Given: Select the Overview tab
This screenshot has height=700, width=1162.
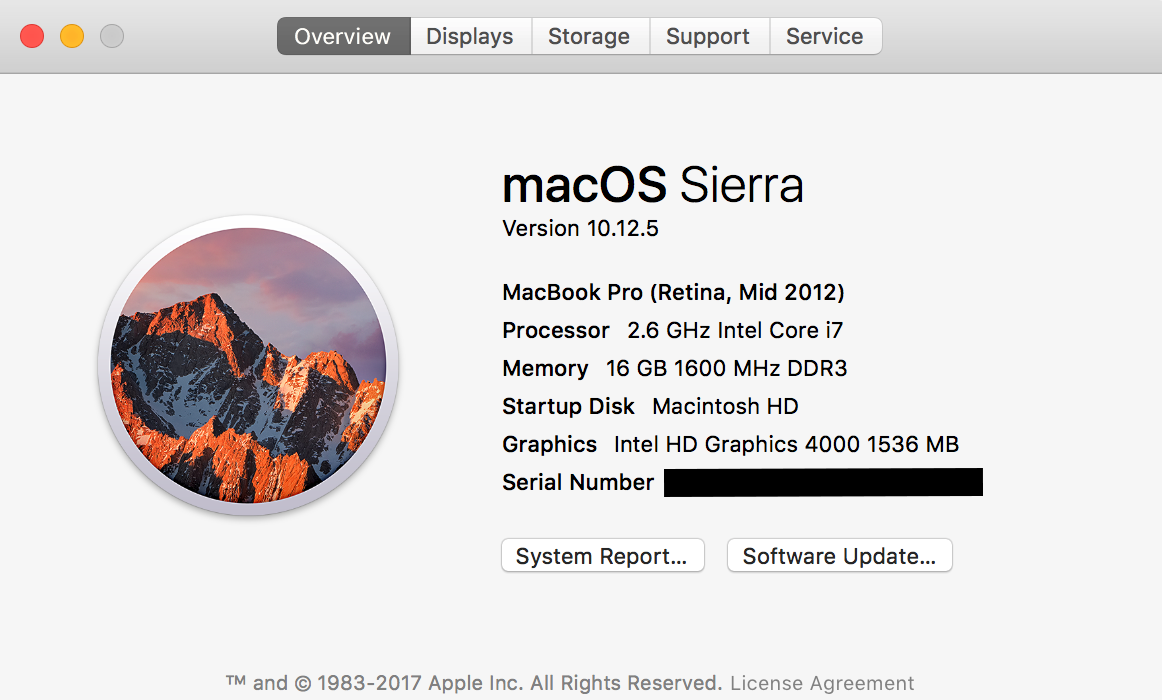Looking at the screenshot, I should [343, 37].
